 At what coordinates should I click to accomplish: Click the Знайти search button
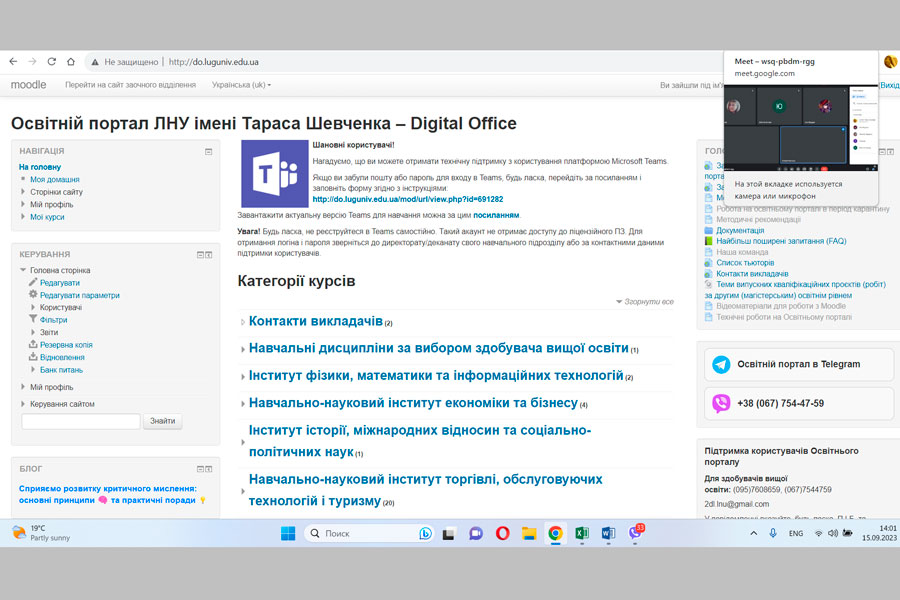pyautogui.click(x=163, y=421)
